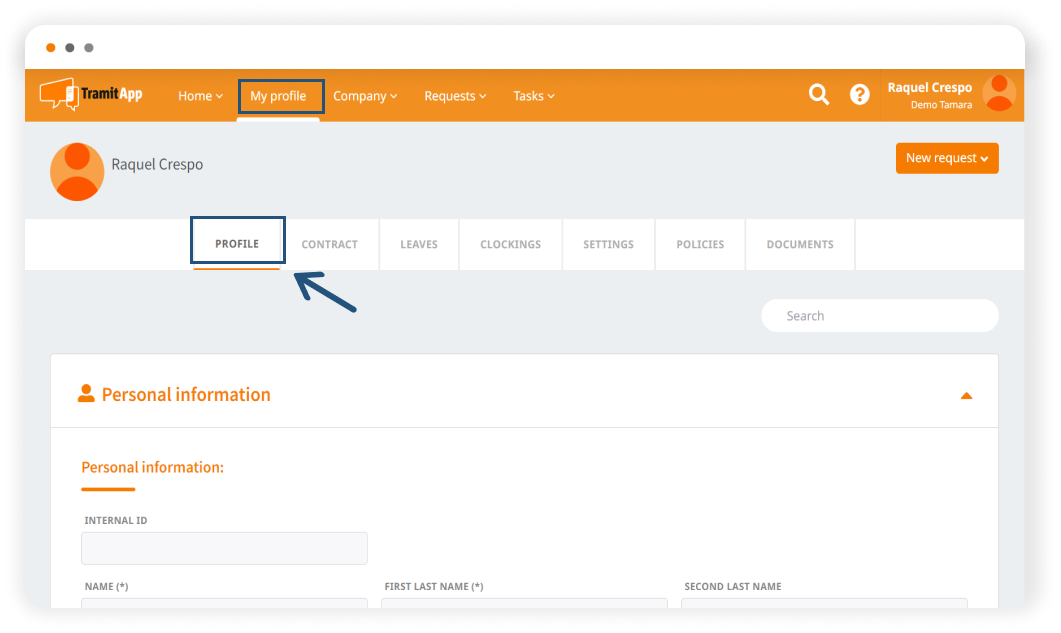This screenshot has width=1061, height=633.
Task: Expand the Home dropdown menu
Action: [200, 96]
